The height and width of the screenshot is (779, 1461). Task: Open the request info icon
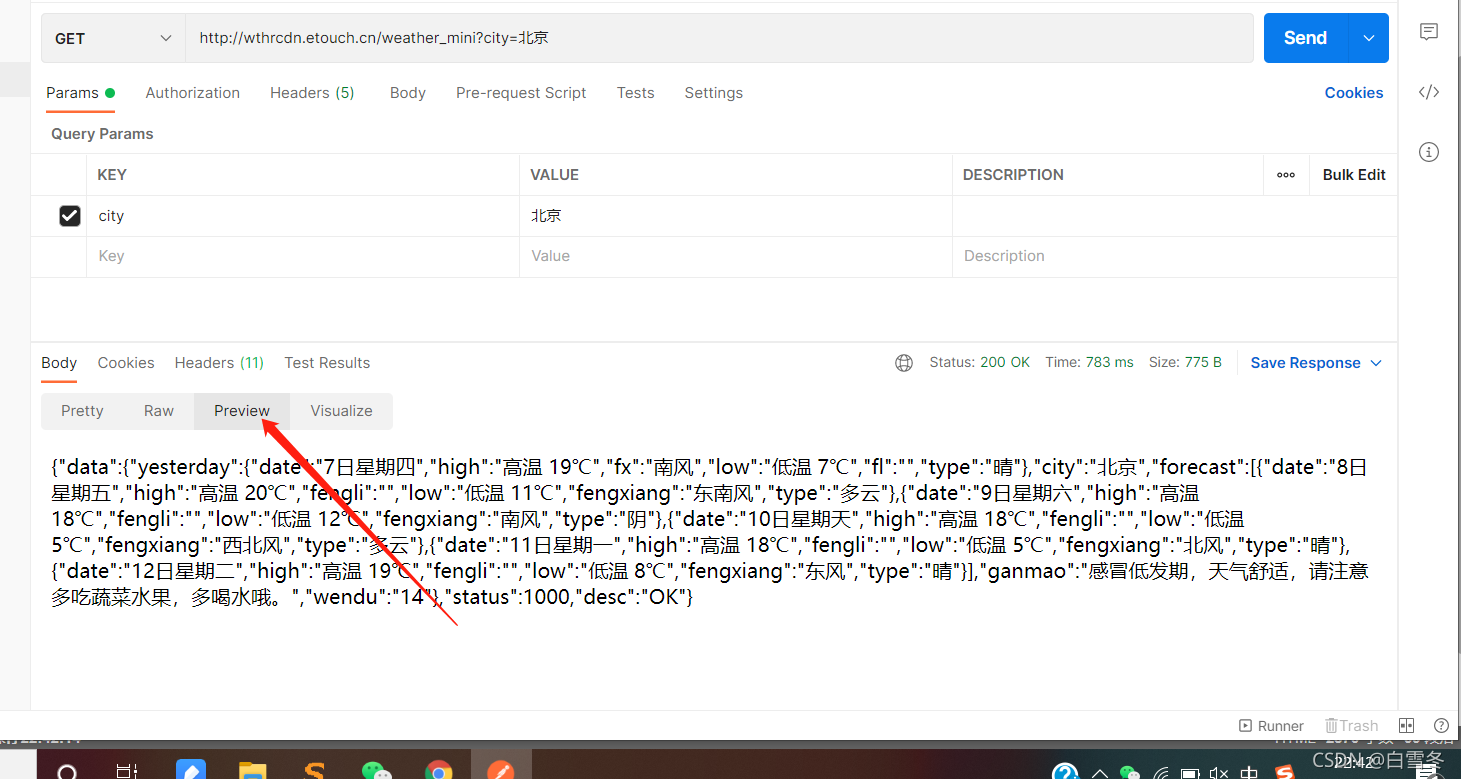[x=1429, y=152]
